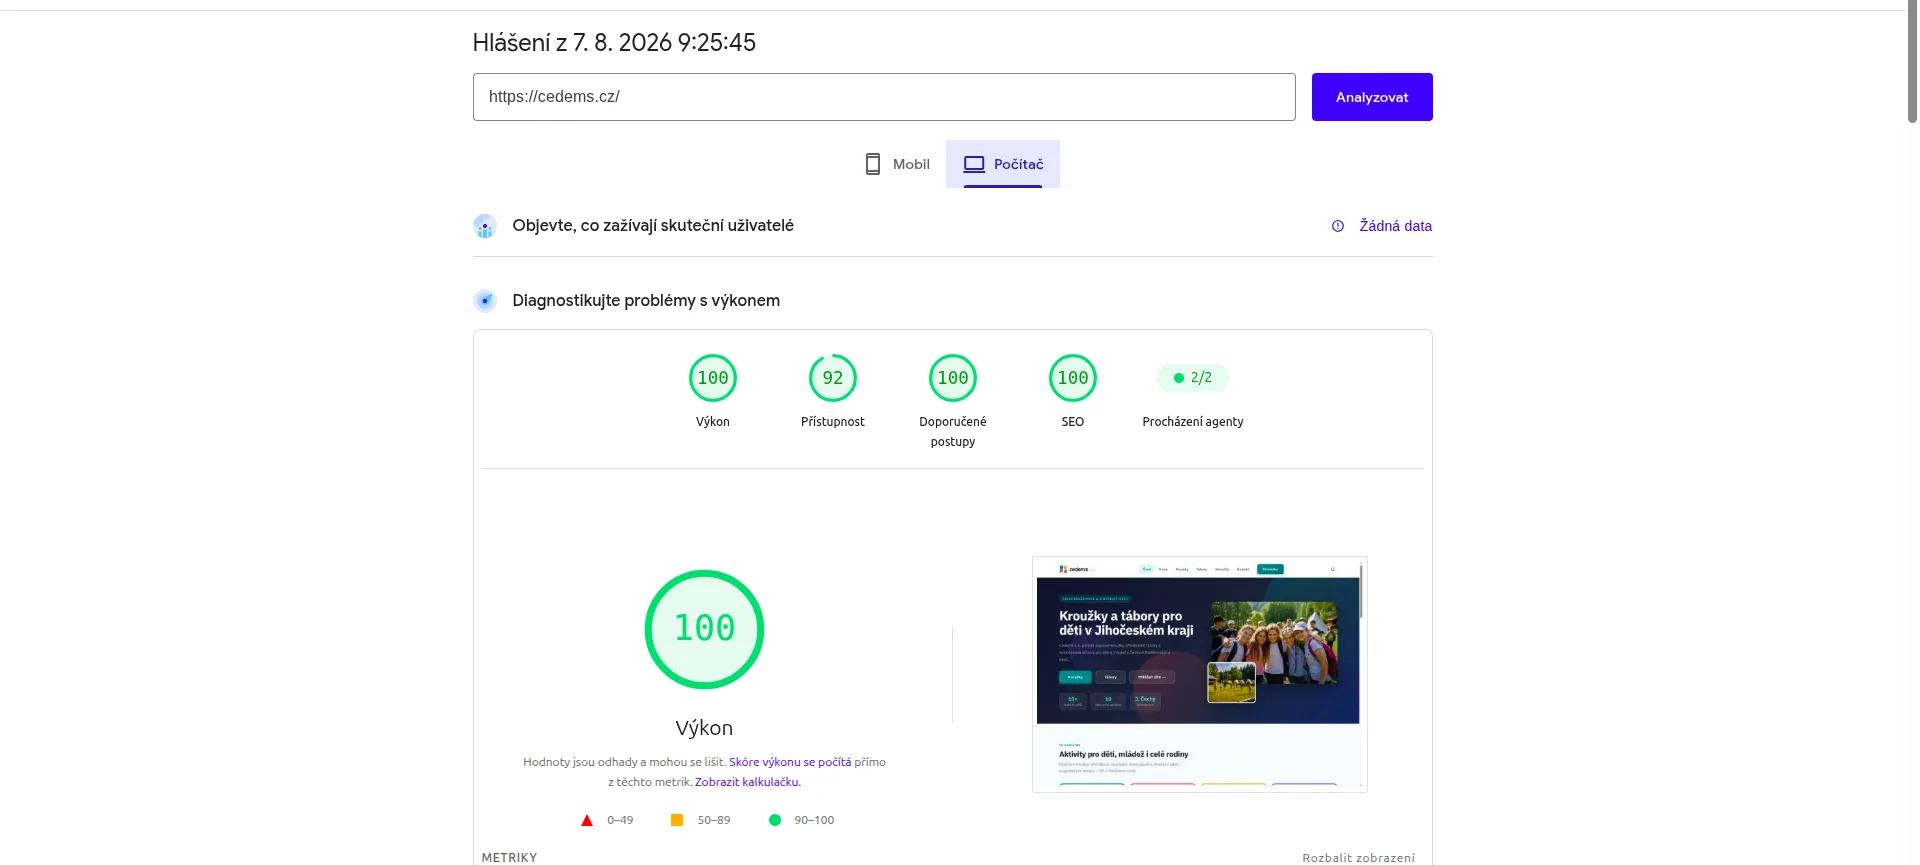This screenshot has width=1920, height=865.
Task: Open the Skóre výkonu se počítá link
Action: [790, 762]
